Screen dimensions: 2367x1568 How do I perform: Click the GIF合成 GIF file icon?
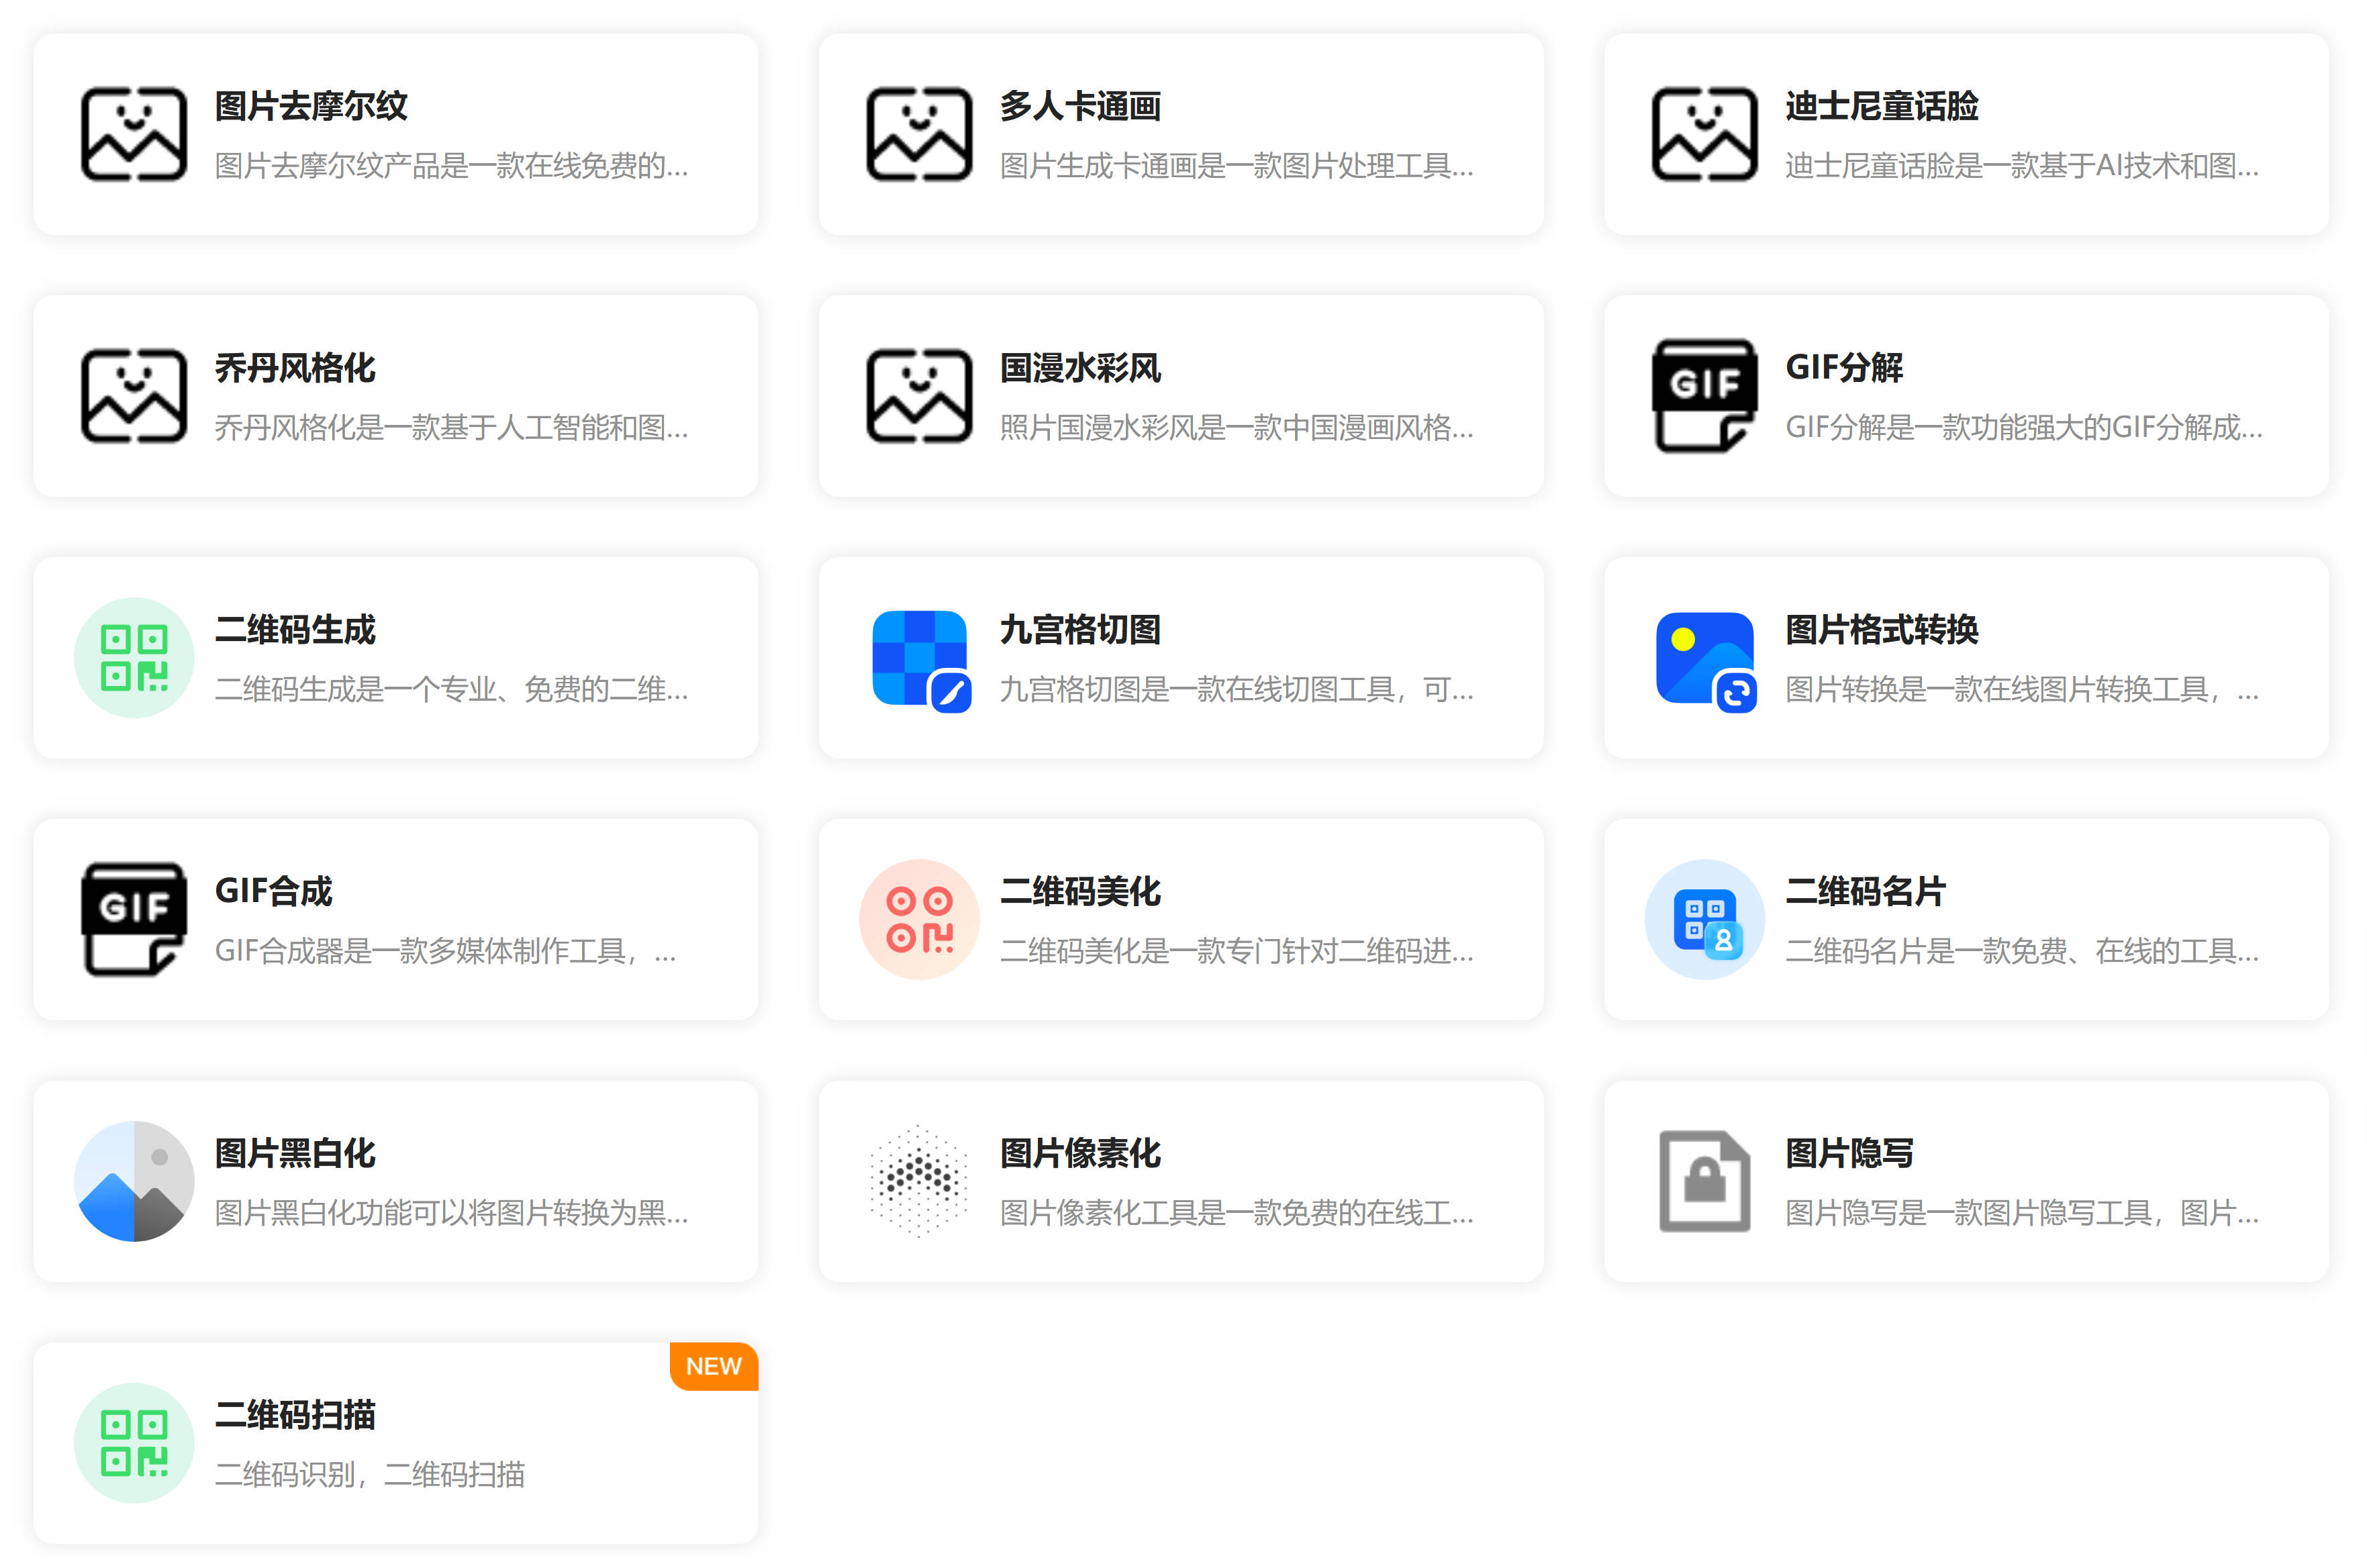pyautogui.click(x=134, y=919)
